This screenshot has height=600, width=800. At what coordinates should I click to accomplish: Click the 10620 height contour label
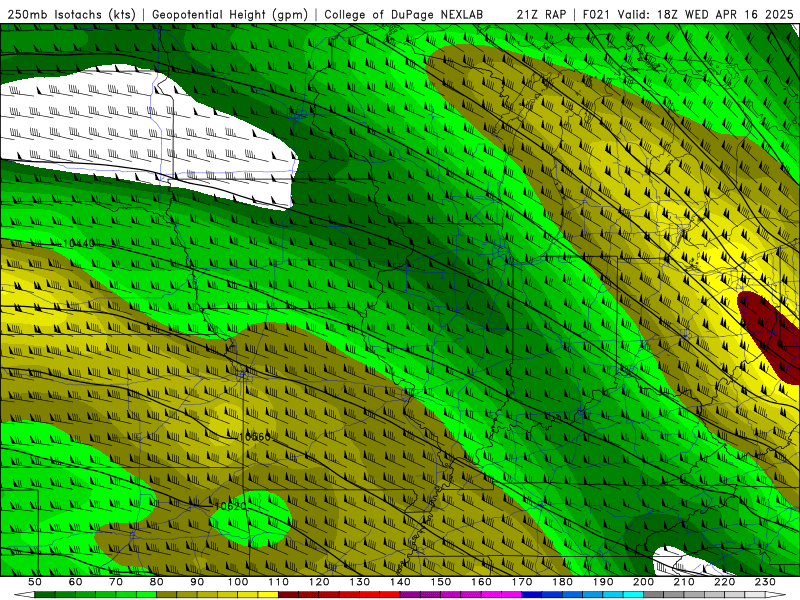(231, 506)
